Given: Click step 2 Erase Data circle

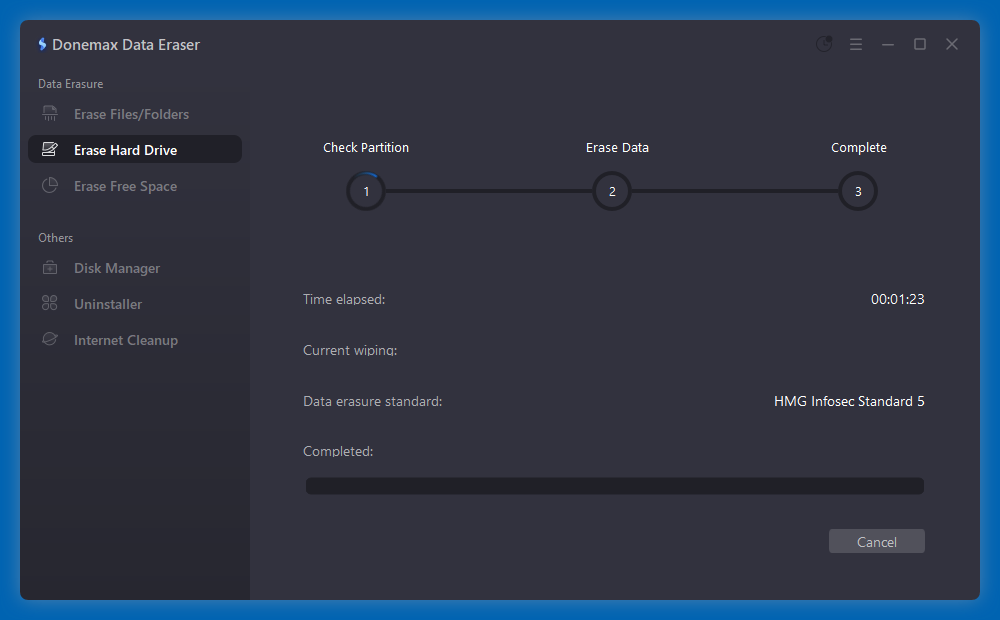Looking at the screenshot, I should pos(612,191).
